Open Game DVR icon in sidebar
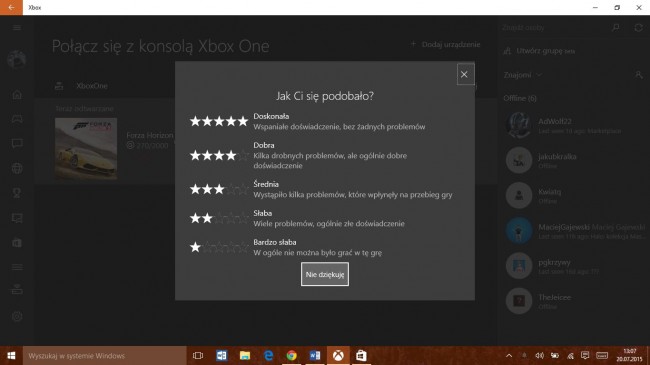The width and height of the screenshot is (650, 365). click(x=17, y=218)
